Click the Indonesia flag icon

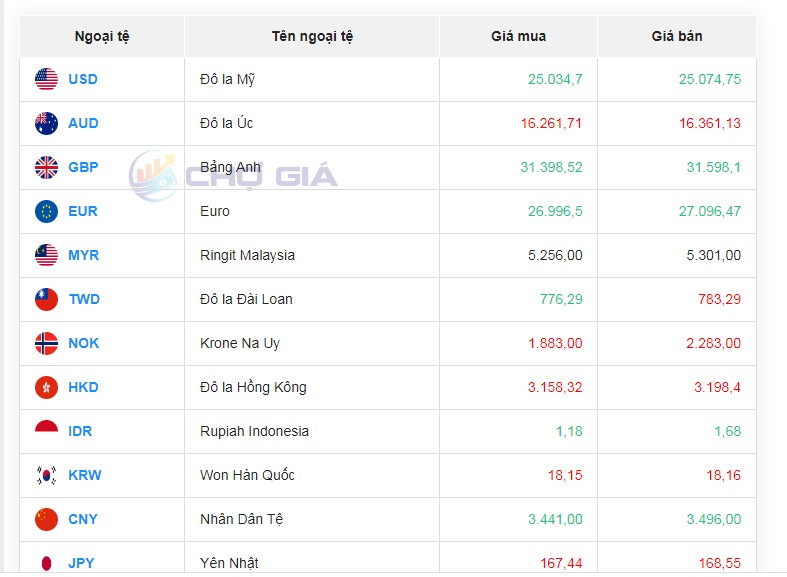pyautogui.click(x=46, y=426)
